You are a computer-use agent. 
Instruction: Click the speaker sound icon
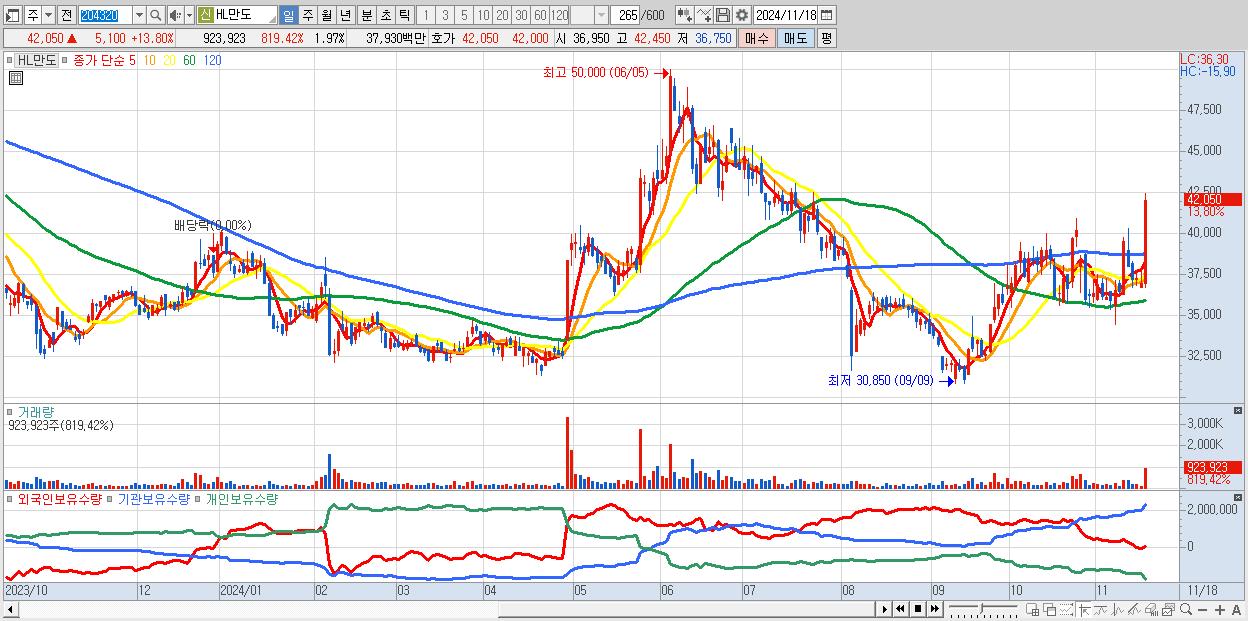click(x=175, y=15)
